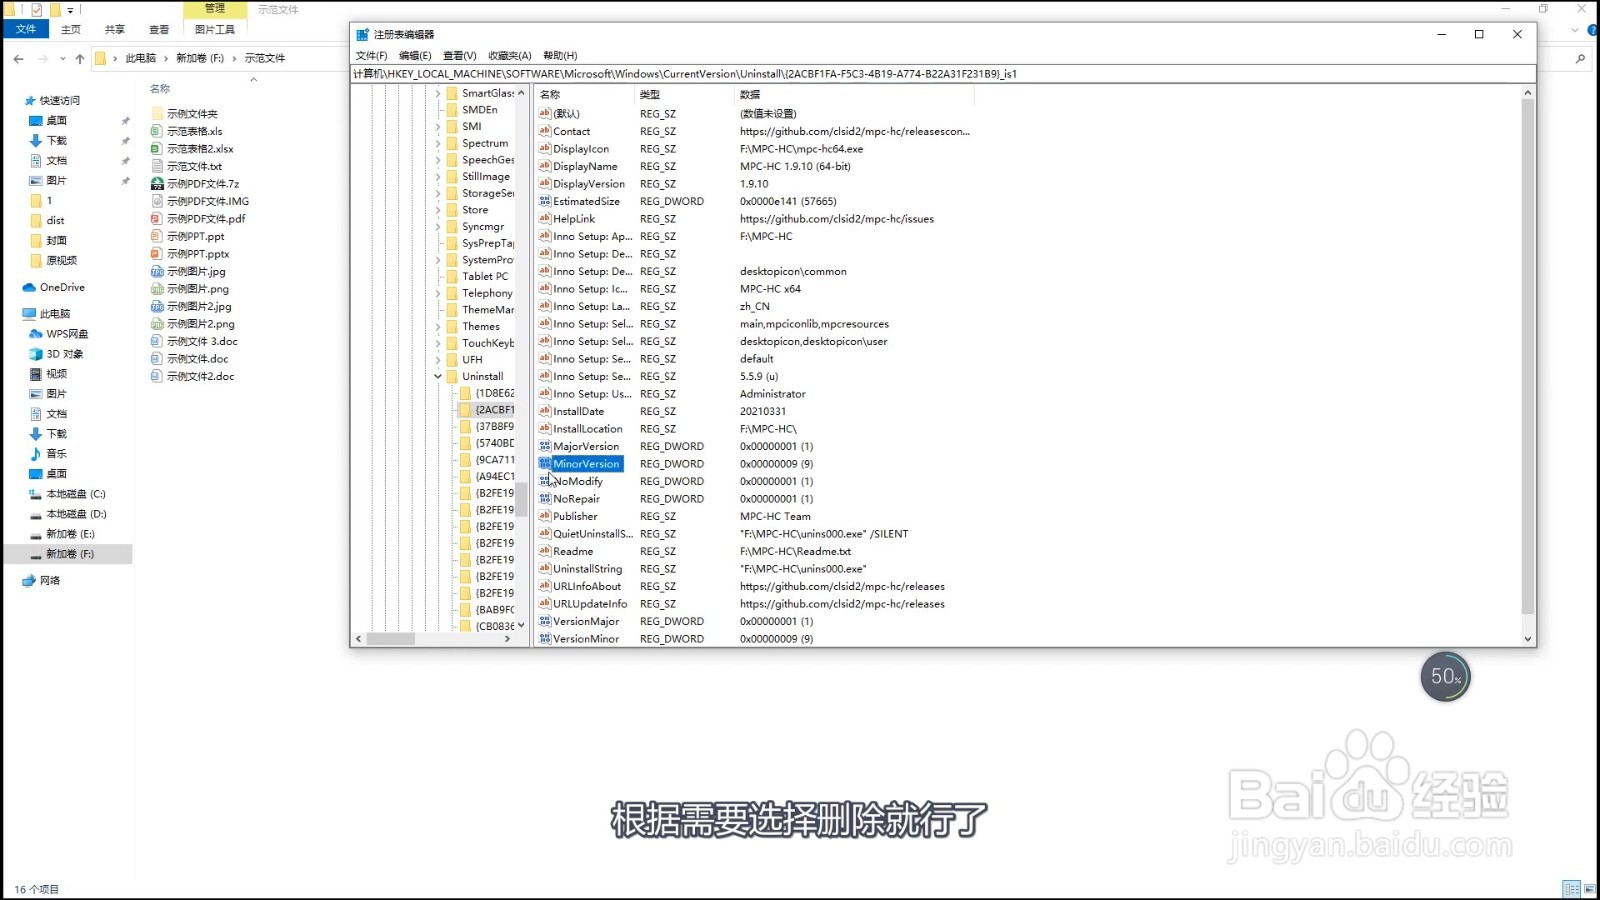Open the 收藏夹(A) menu
Viewport: 1600px width, 900px height.
tap(510, 56)
